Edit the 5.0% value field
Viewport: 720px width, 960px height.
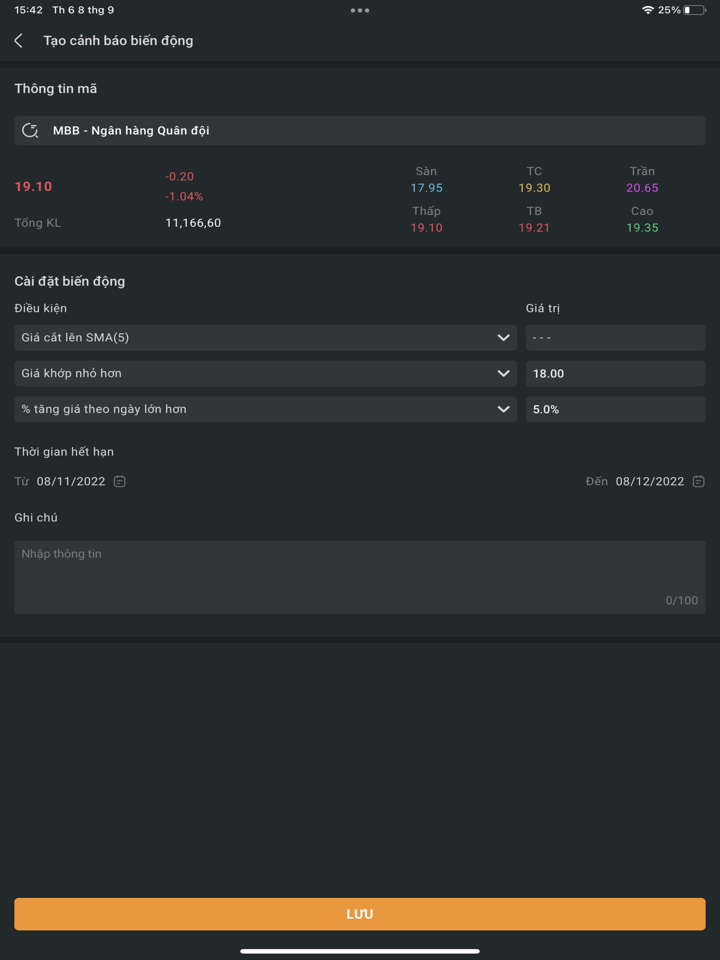point(615,409)
